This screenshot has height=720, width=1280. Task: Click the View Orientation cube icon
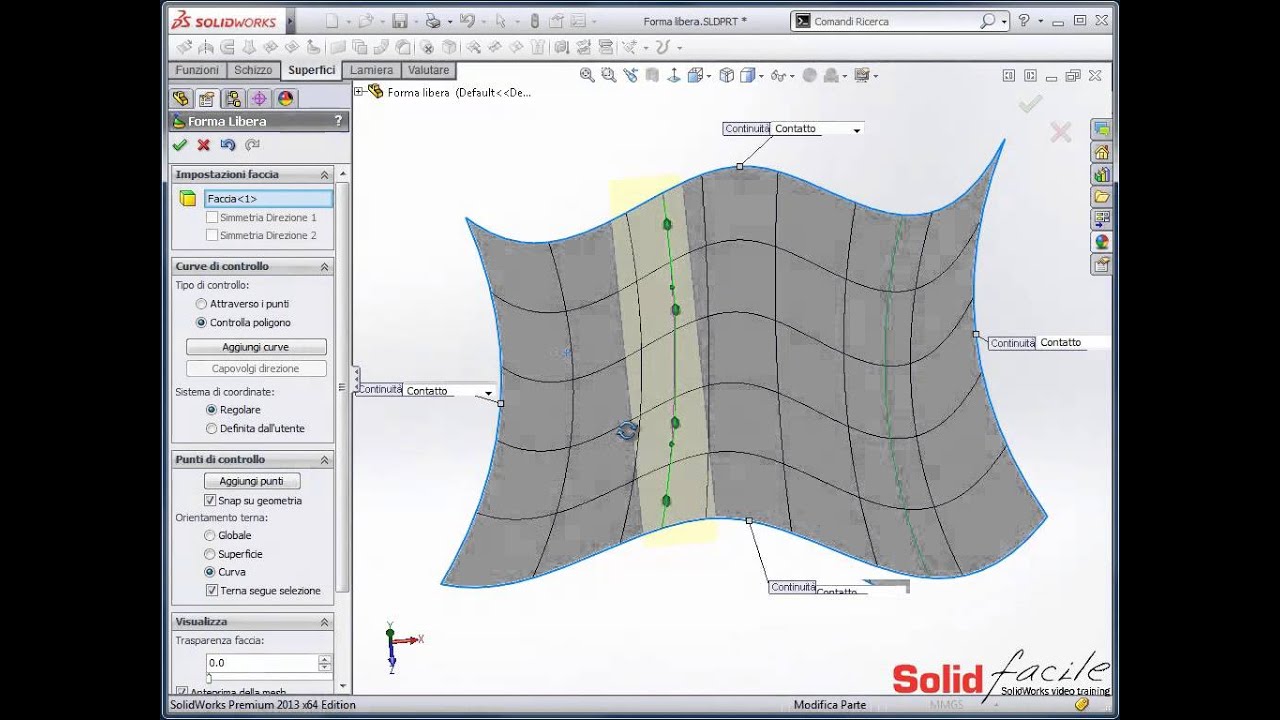(x=696, y=75)
